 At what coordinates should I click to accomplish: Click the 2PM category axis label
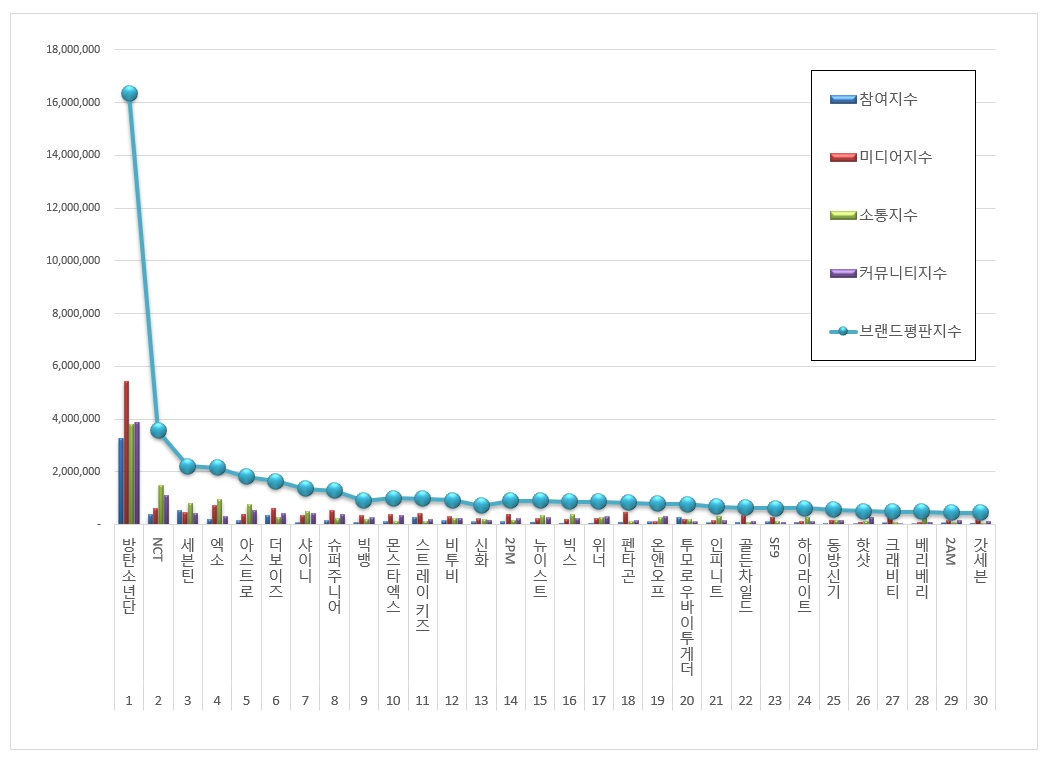click(510, 551)
